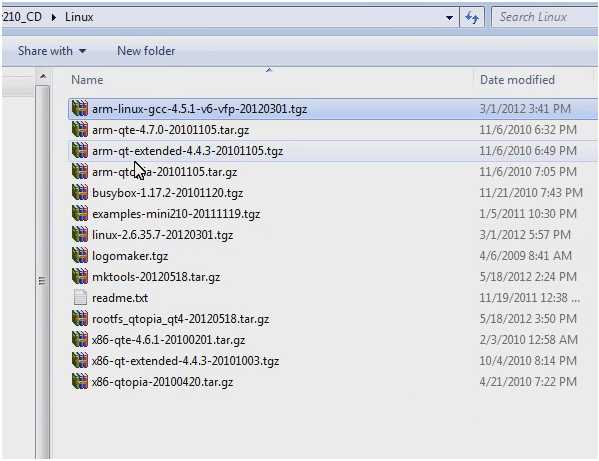This screenshot has width=599, height=461.
Task: Select file arm-qt-extended-4.4.3-20101105.tgz
Action: click(188, 151)
